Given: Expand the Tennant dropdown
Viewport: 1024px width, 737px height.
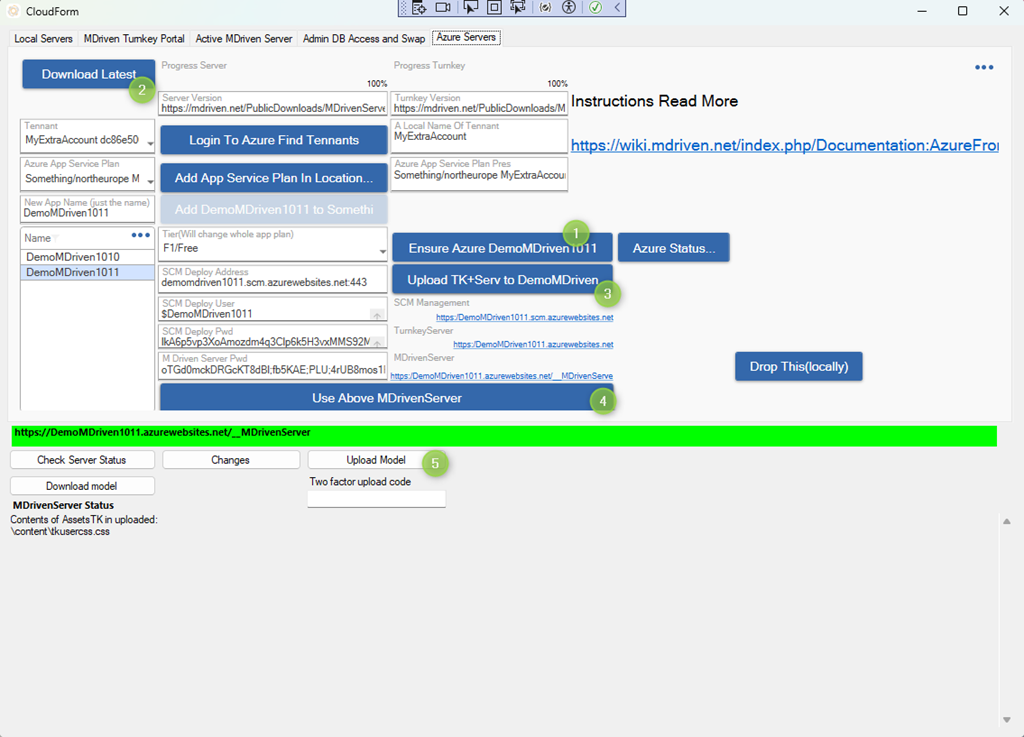Looking at the screenshot, I should 150,143.
